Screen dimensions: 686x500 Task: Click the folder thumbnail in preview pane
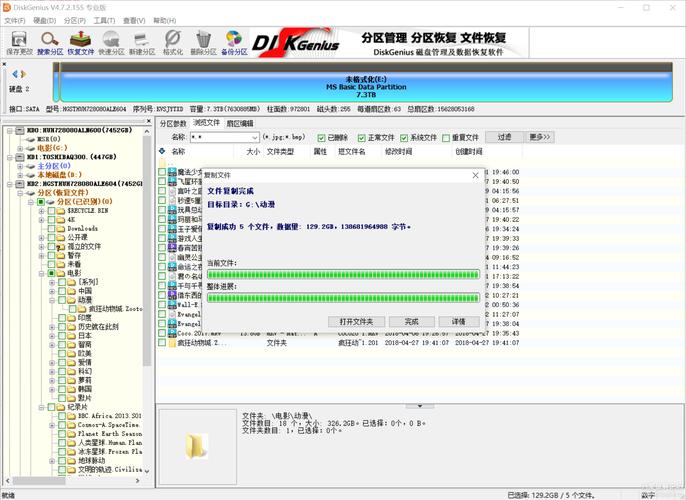tap(196, 446)
